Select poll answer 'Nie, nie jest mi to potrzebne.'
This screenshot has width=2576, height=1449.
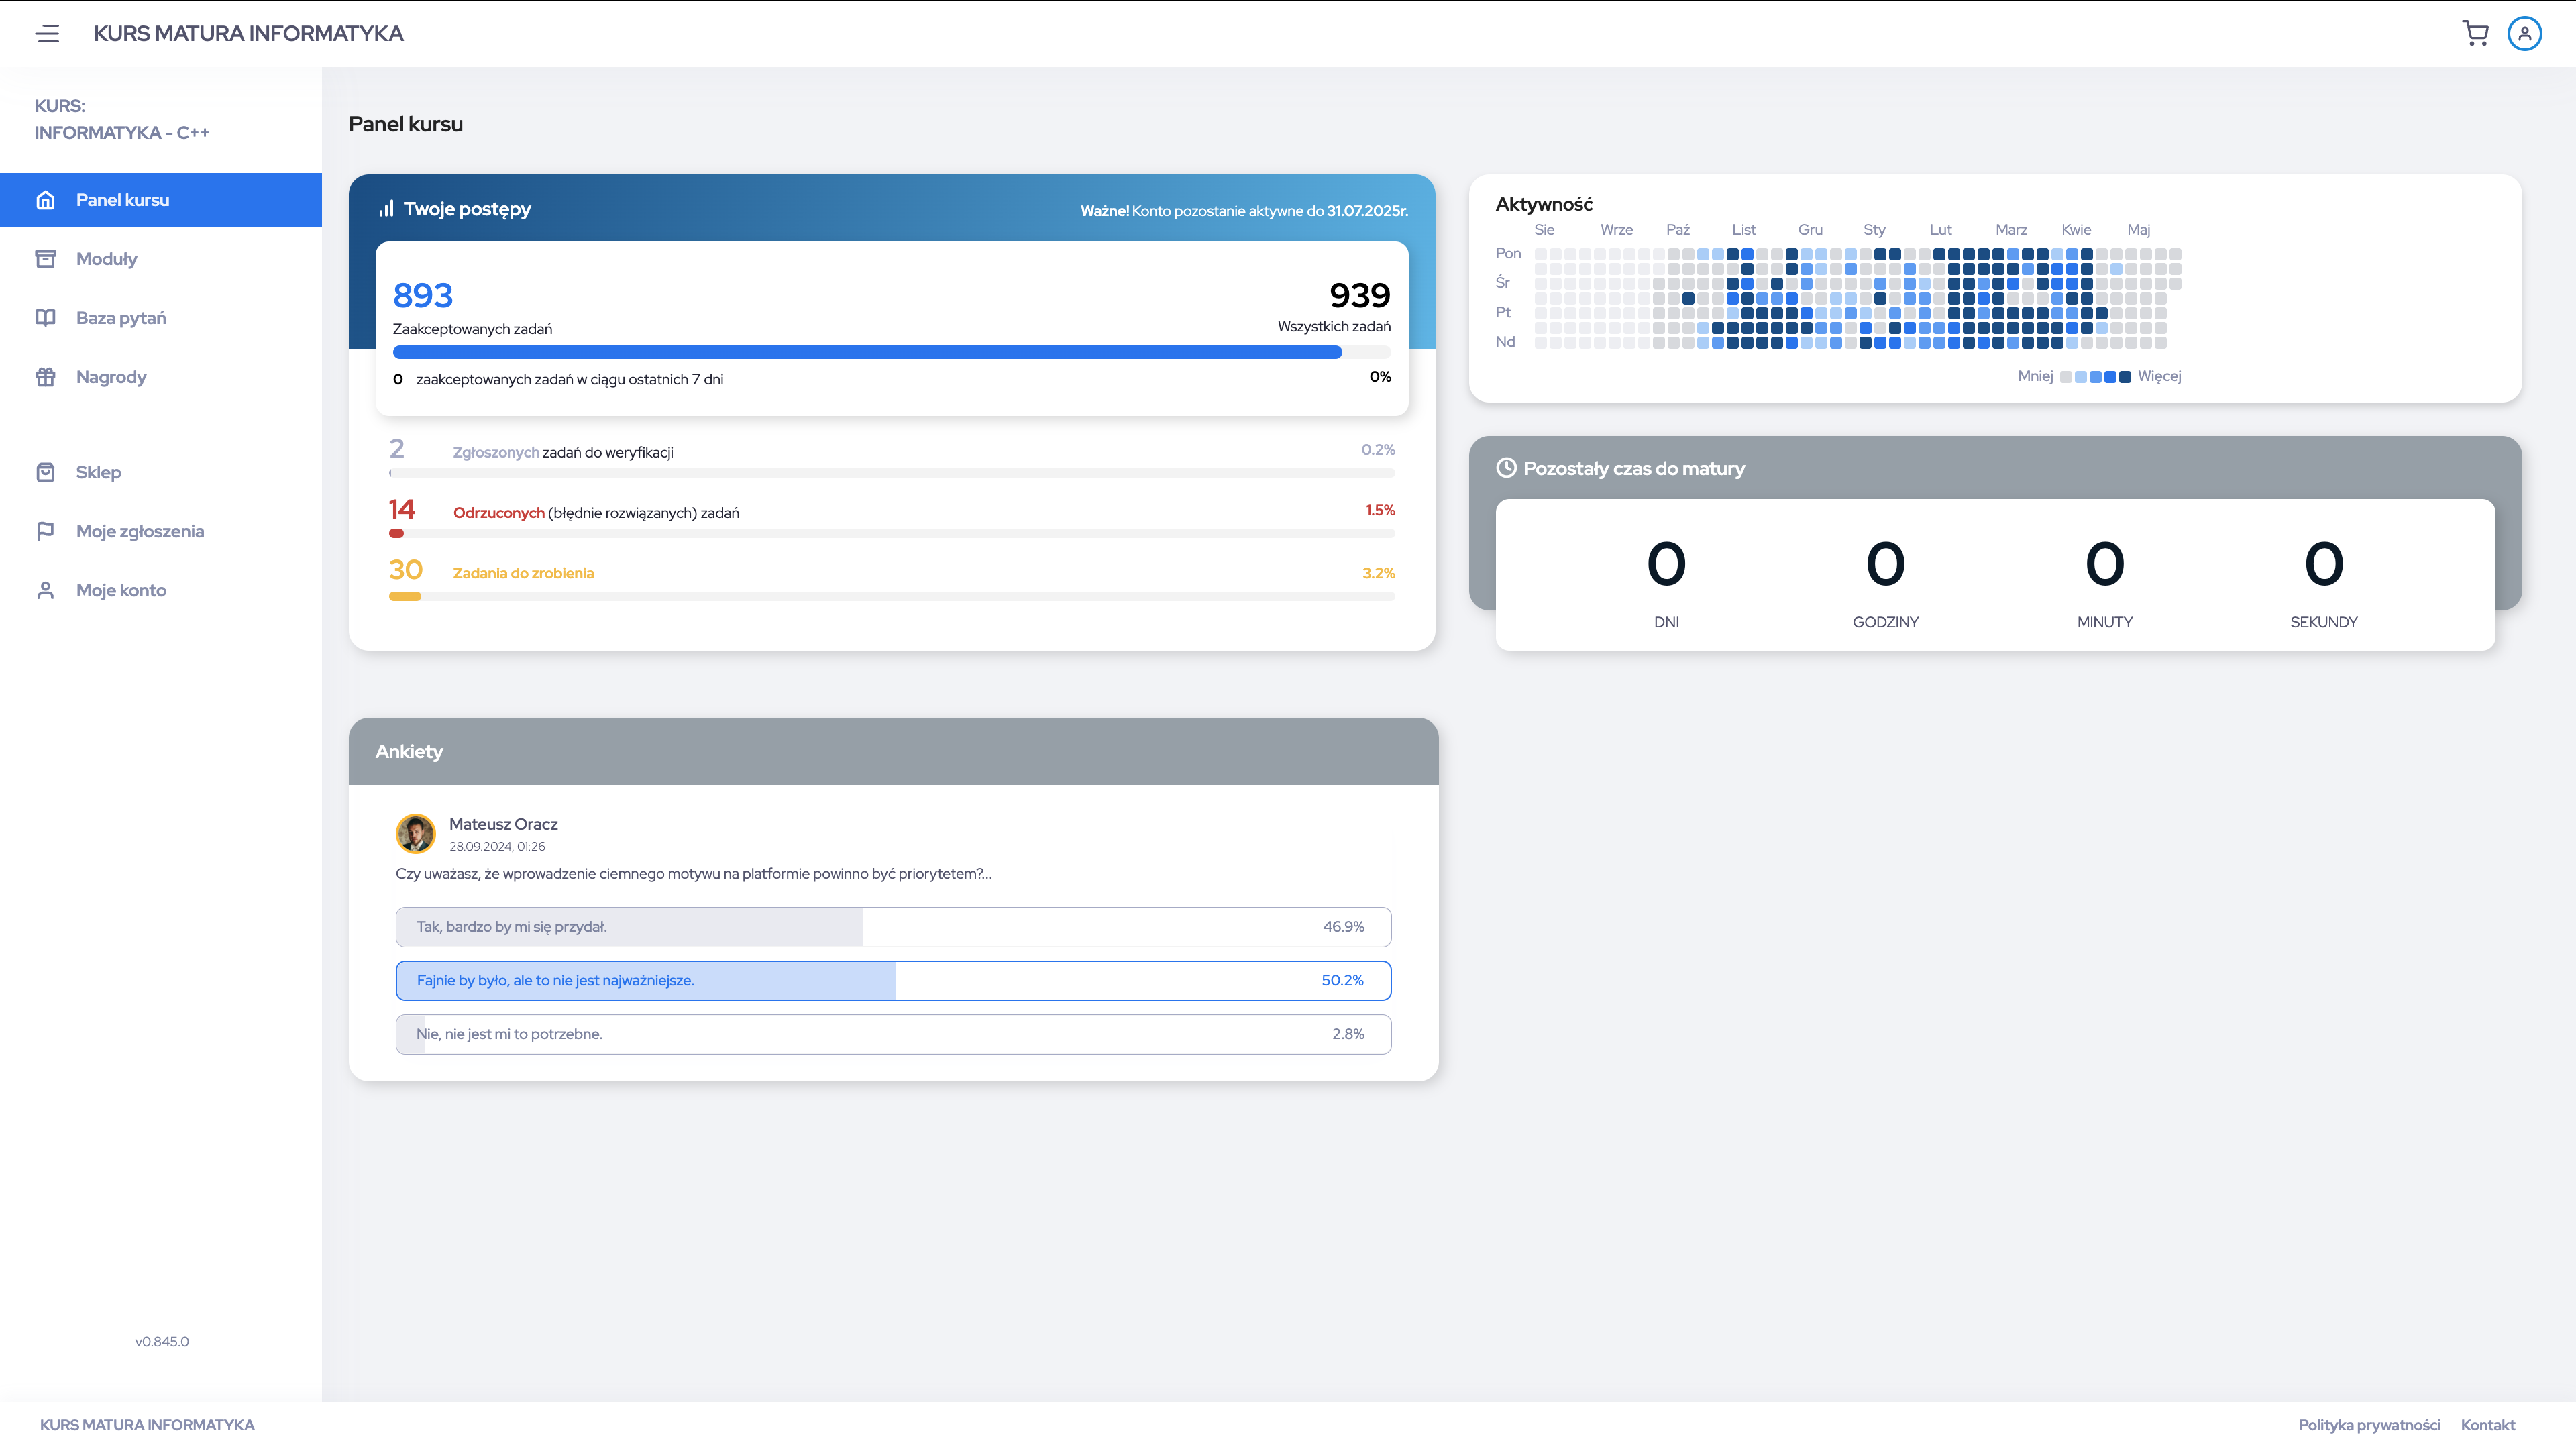893,1034
